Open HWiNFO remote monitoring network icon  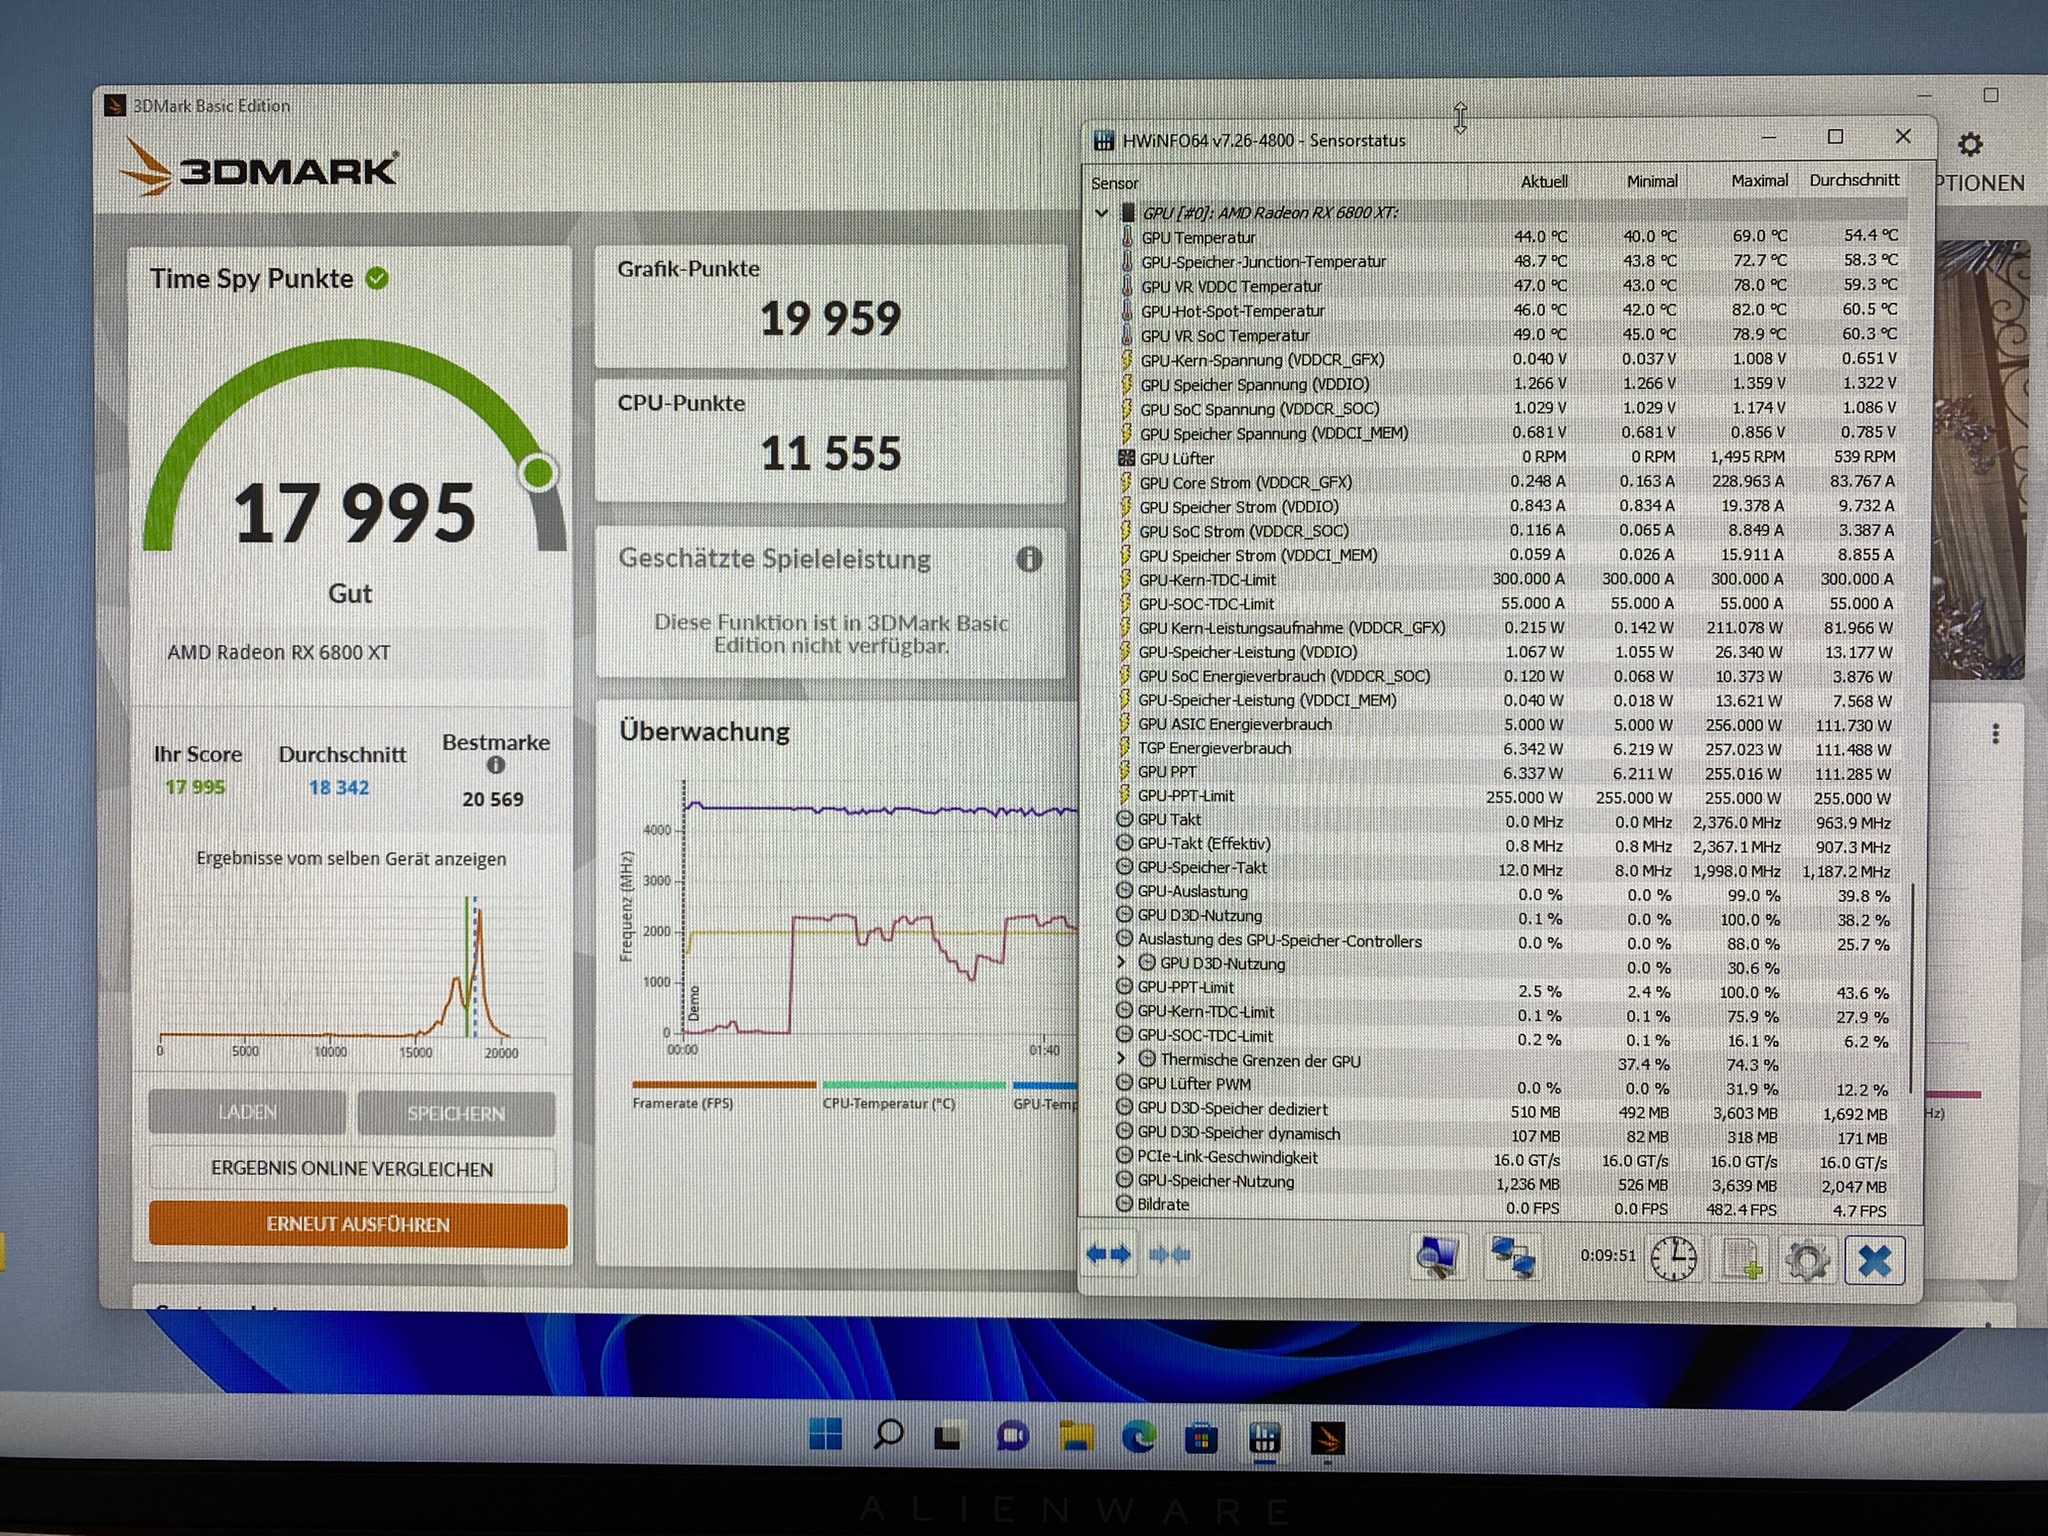1512,1257
